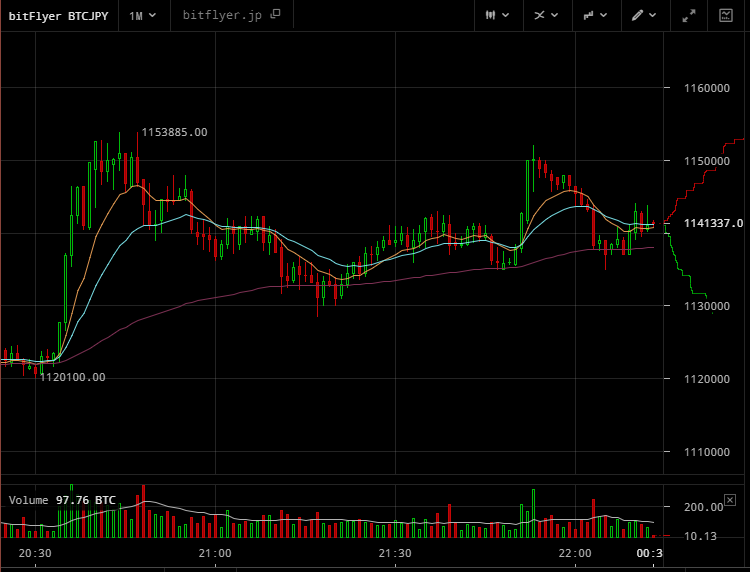Click the 22:00 time axis label
The width and height of the screenshot is (750, 572).
(x=575, y=553)
